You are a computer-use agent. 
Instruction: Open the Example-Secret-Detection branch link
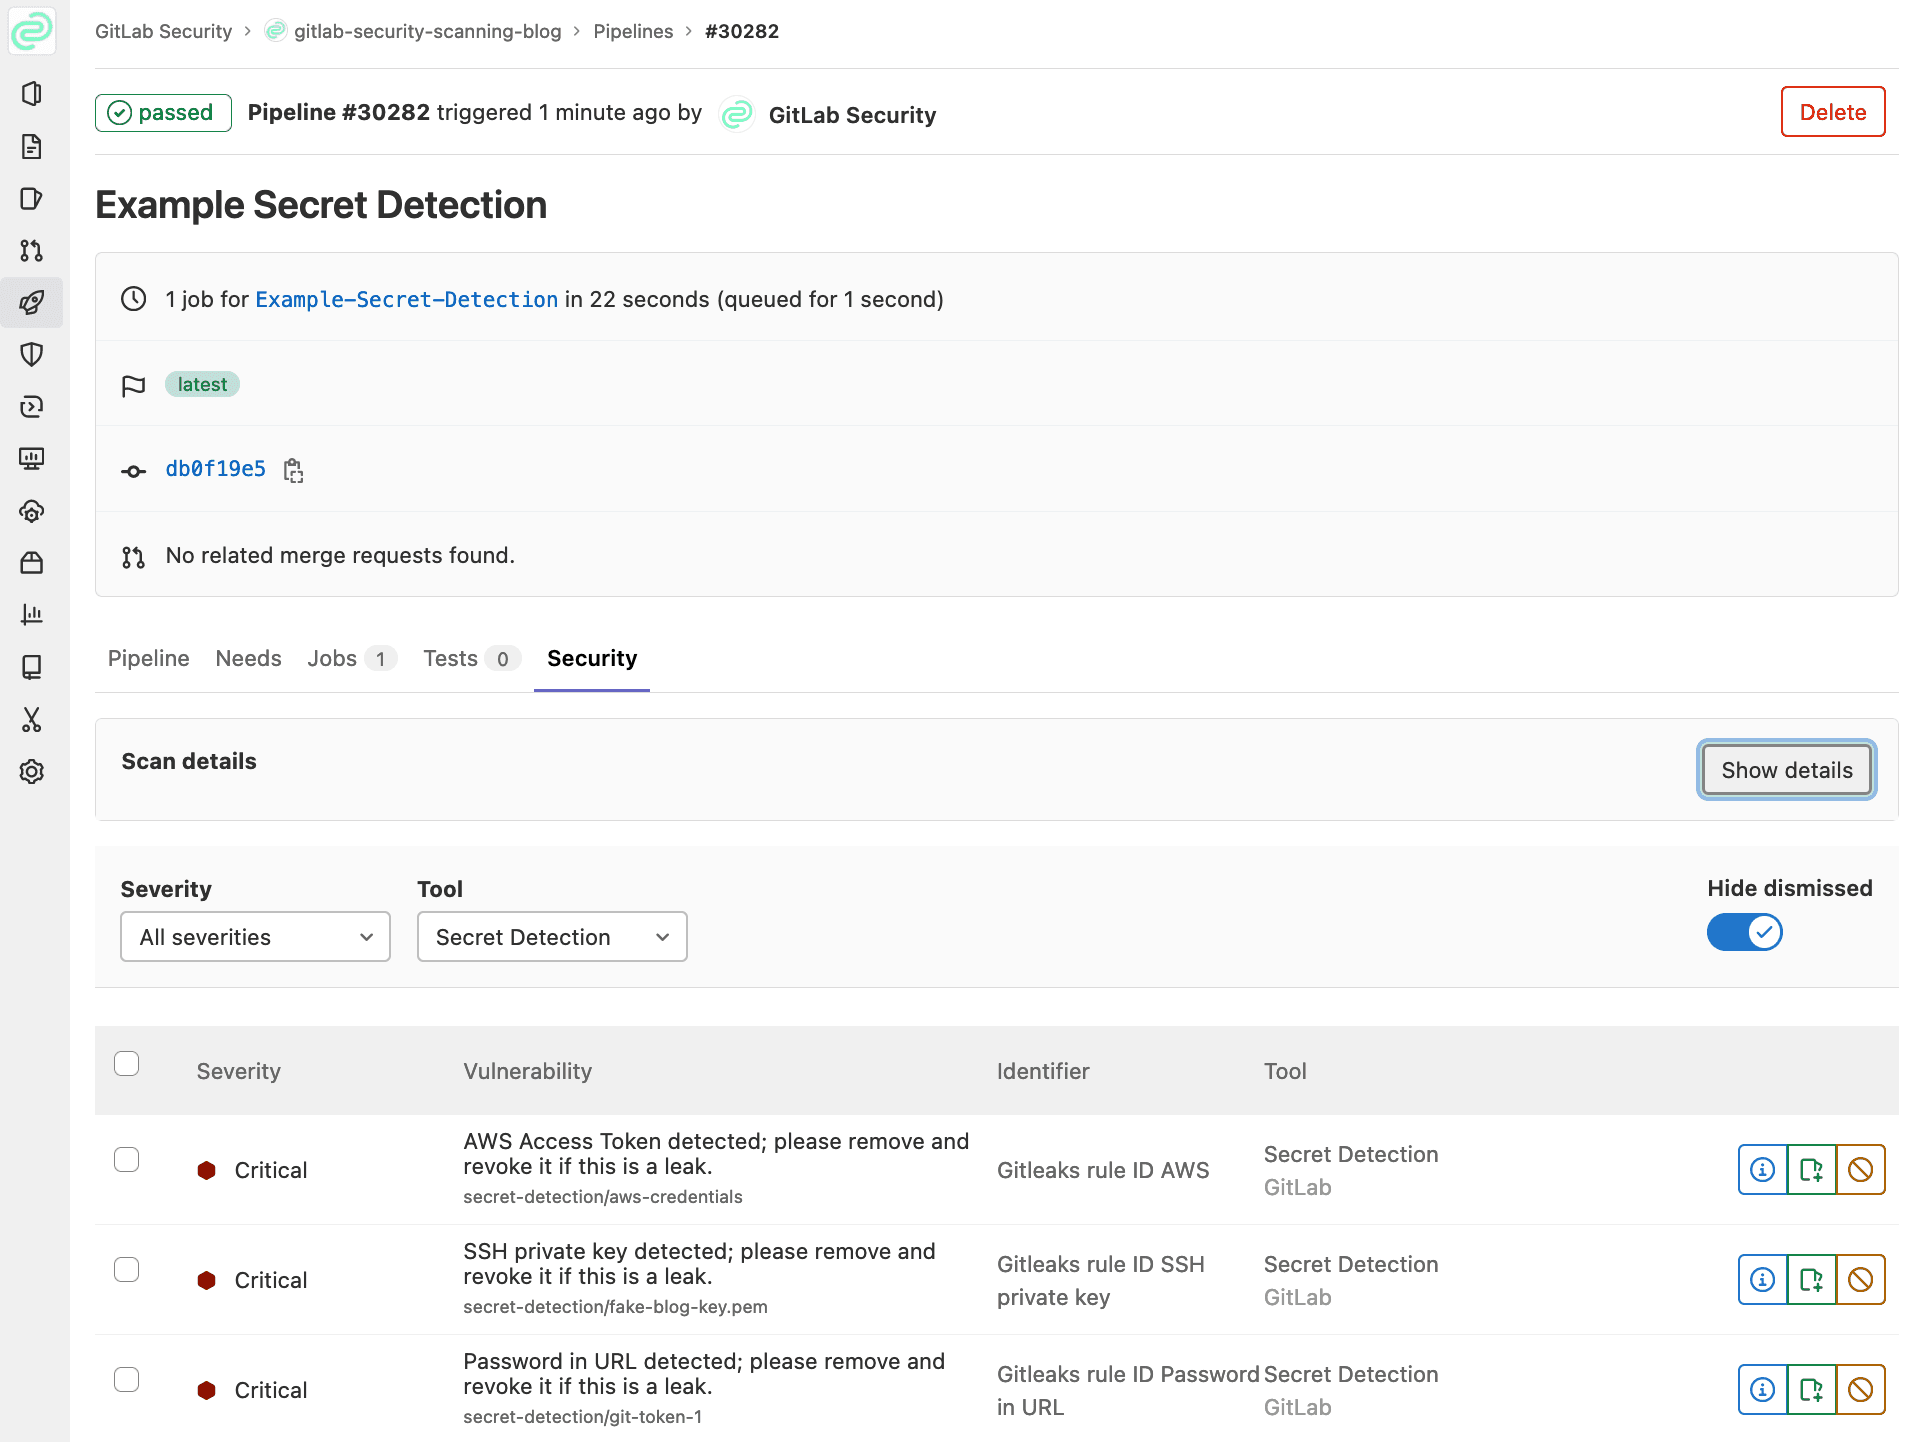pyautogui.click(x=406, y=299)
